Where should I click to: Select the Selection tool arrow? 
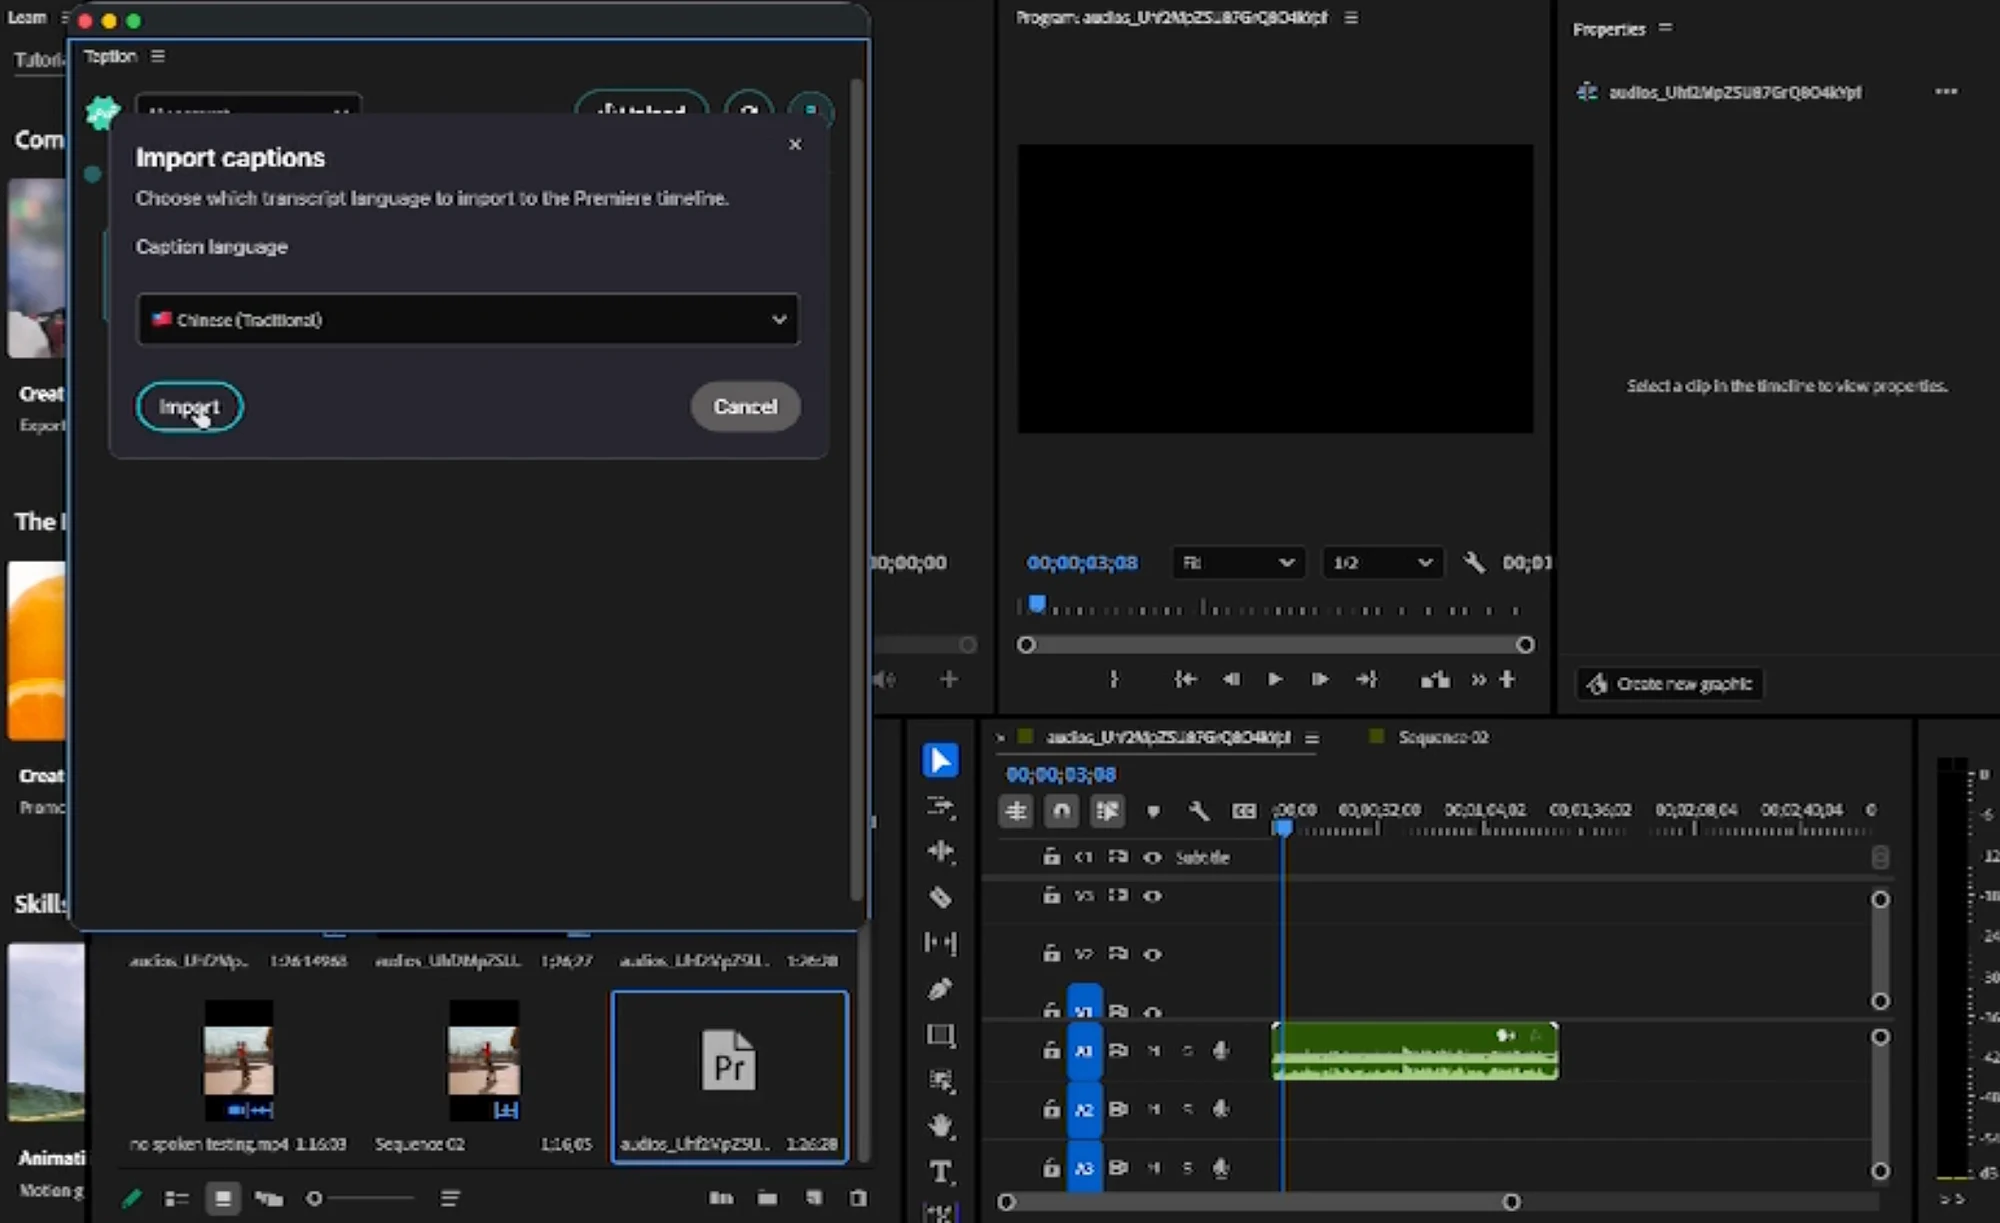[940, 760]
